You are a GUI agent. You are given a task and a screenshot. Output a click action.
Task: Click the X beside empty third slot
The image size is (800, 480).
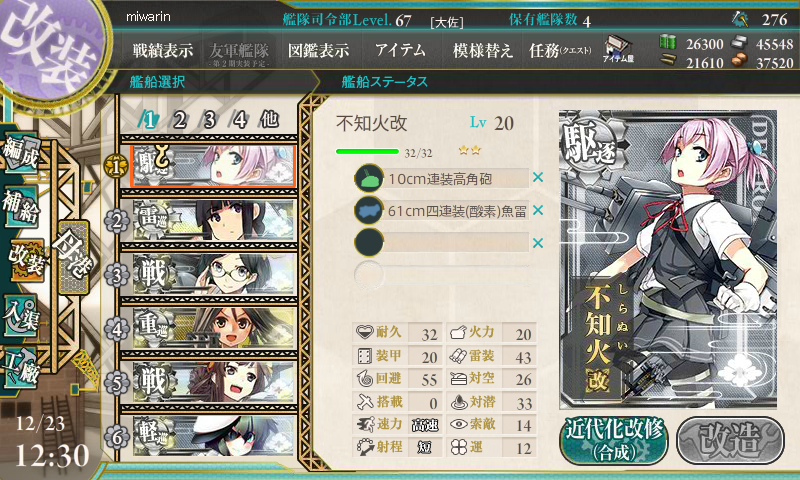(x=538, y=243)
